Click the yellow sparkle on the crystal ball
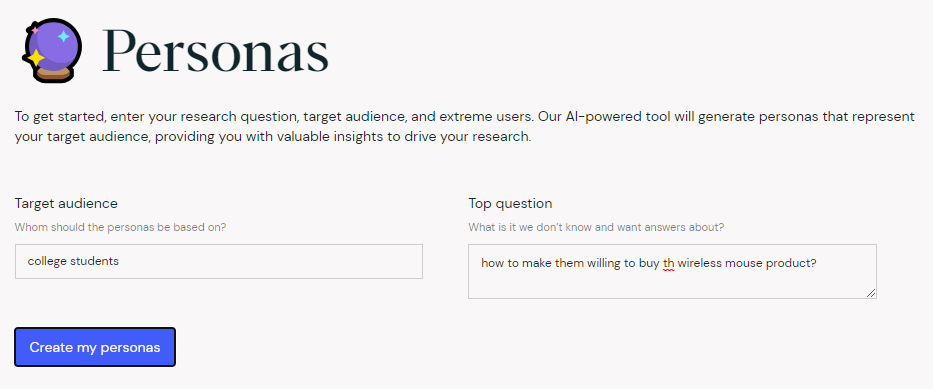 point(36,58)
